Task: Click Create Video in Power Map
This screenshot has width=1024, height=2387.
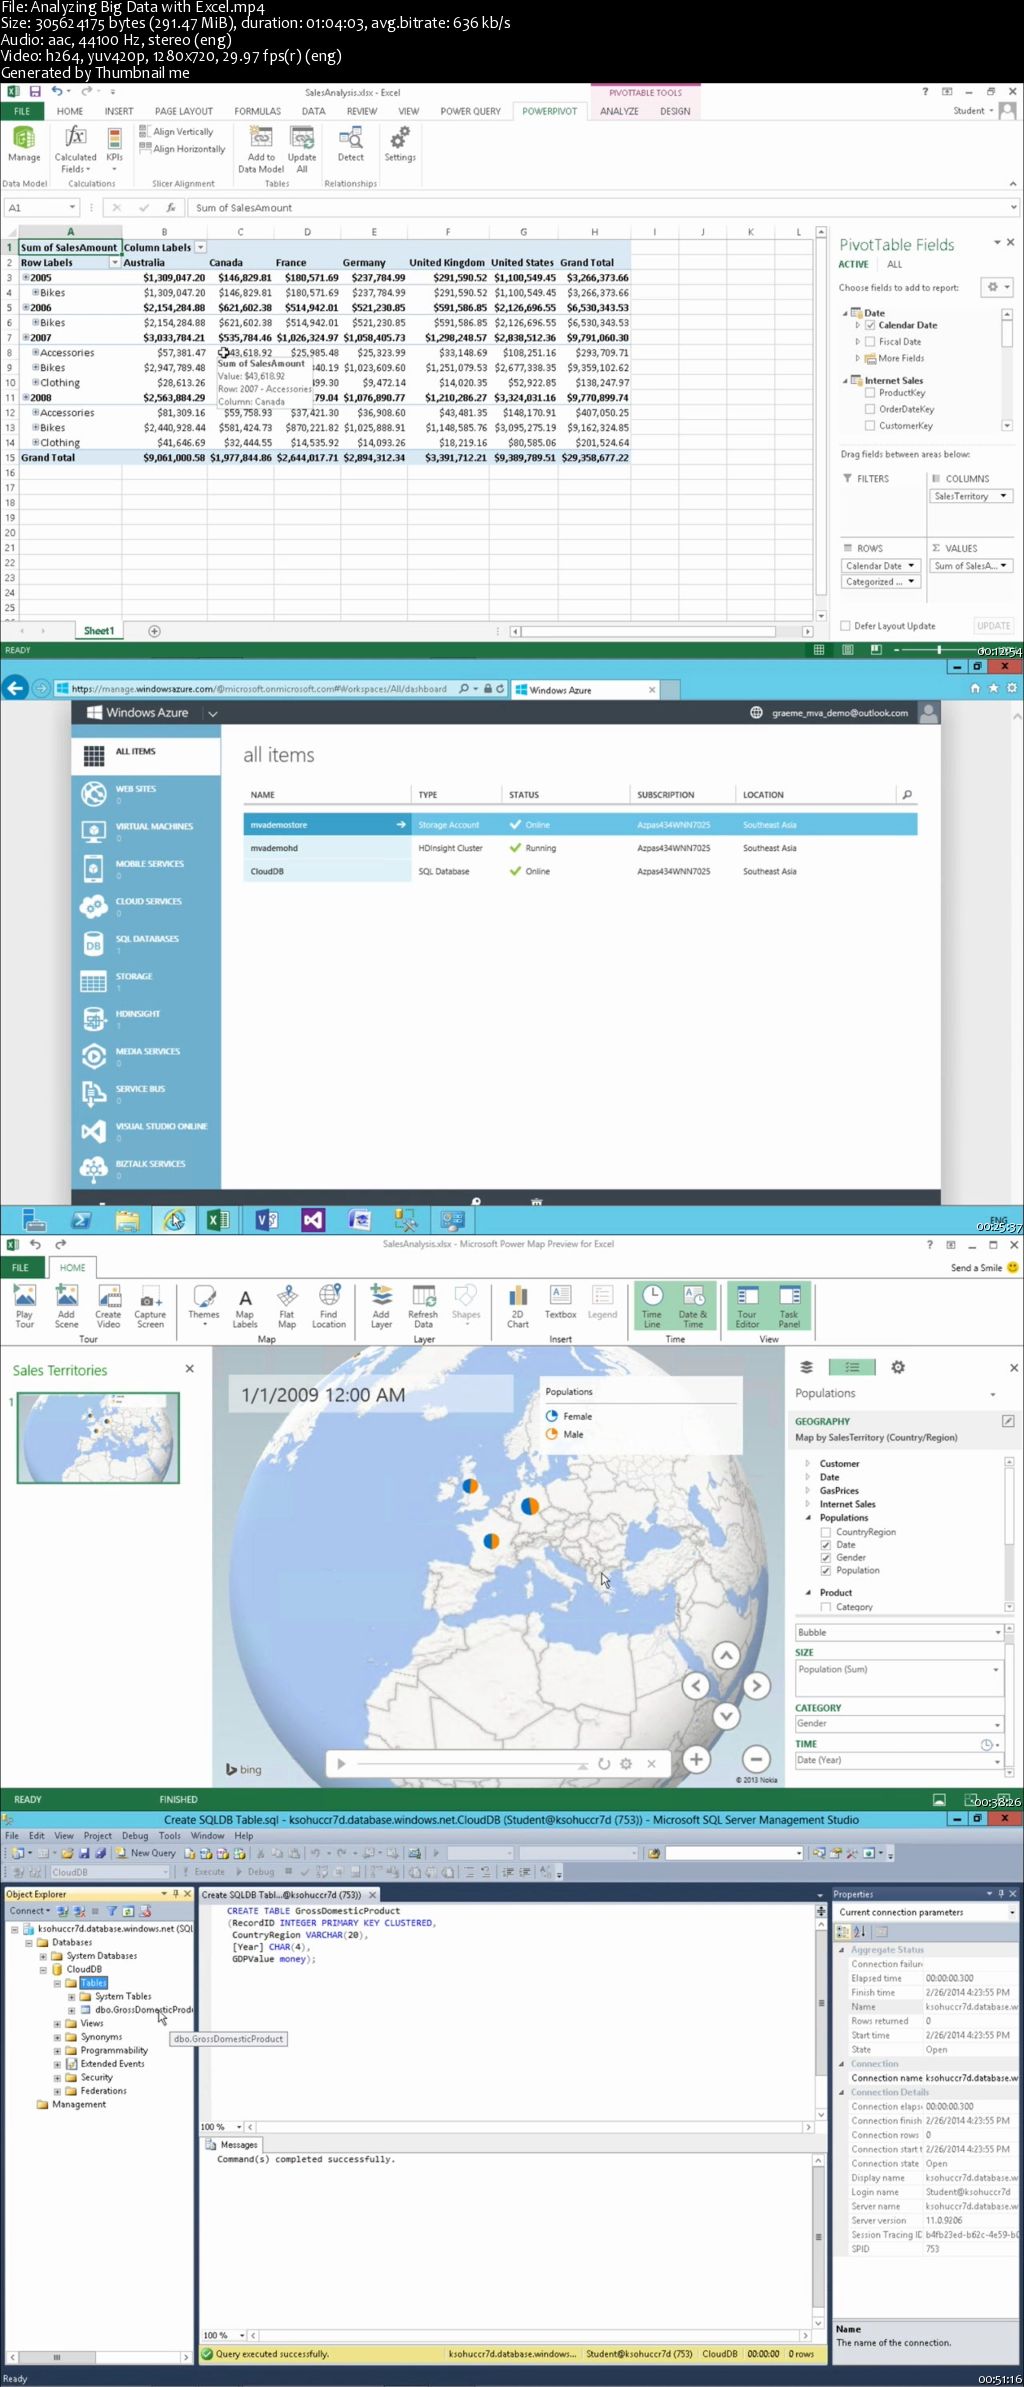Action: pyautogui.click(x=108, y=1306)
